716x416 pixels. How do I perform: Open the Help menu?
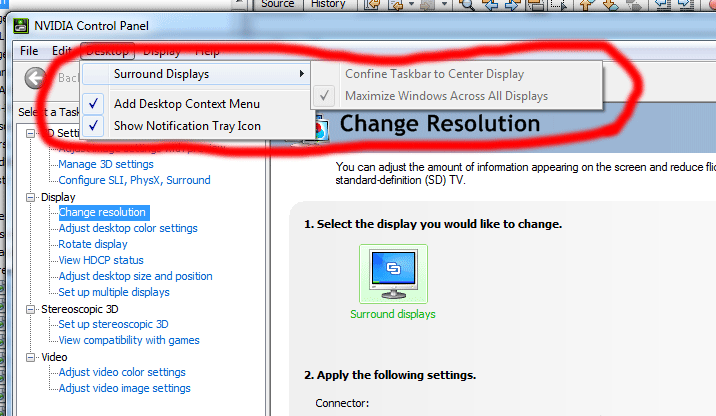click(207, 51)
